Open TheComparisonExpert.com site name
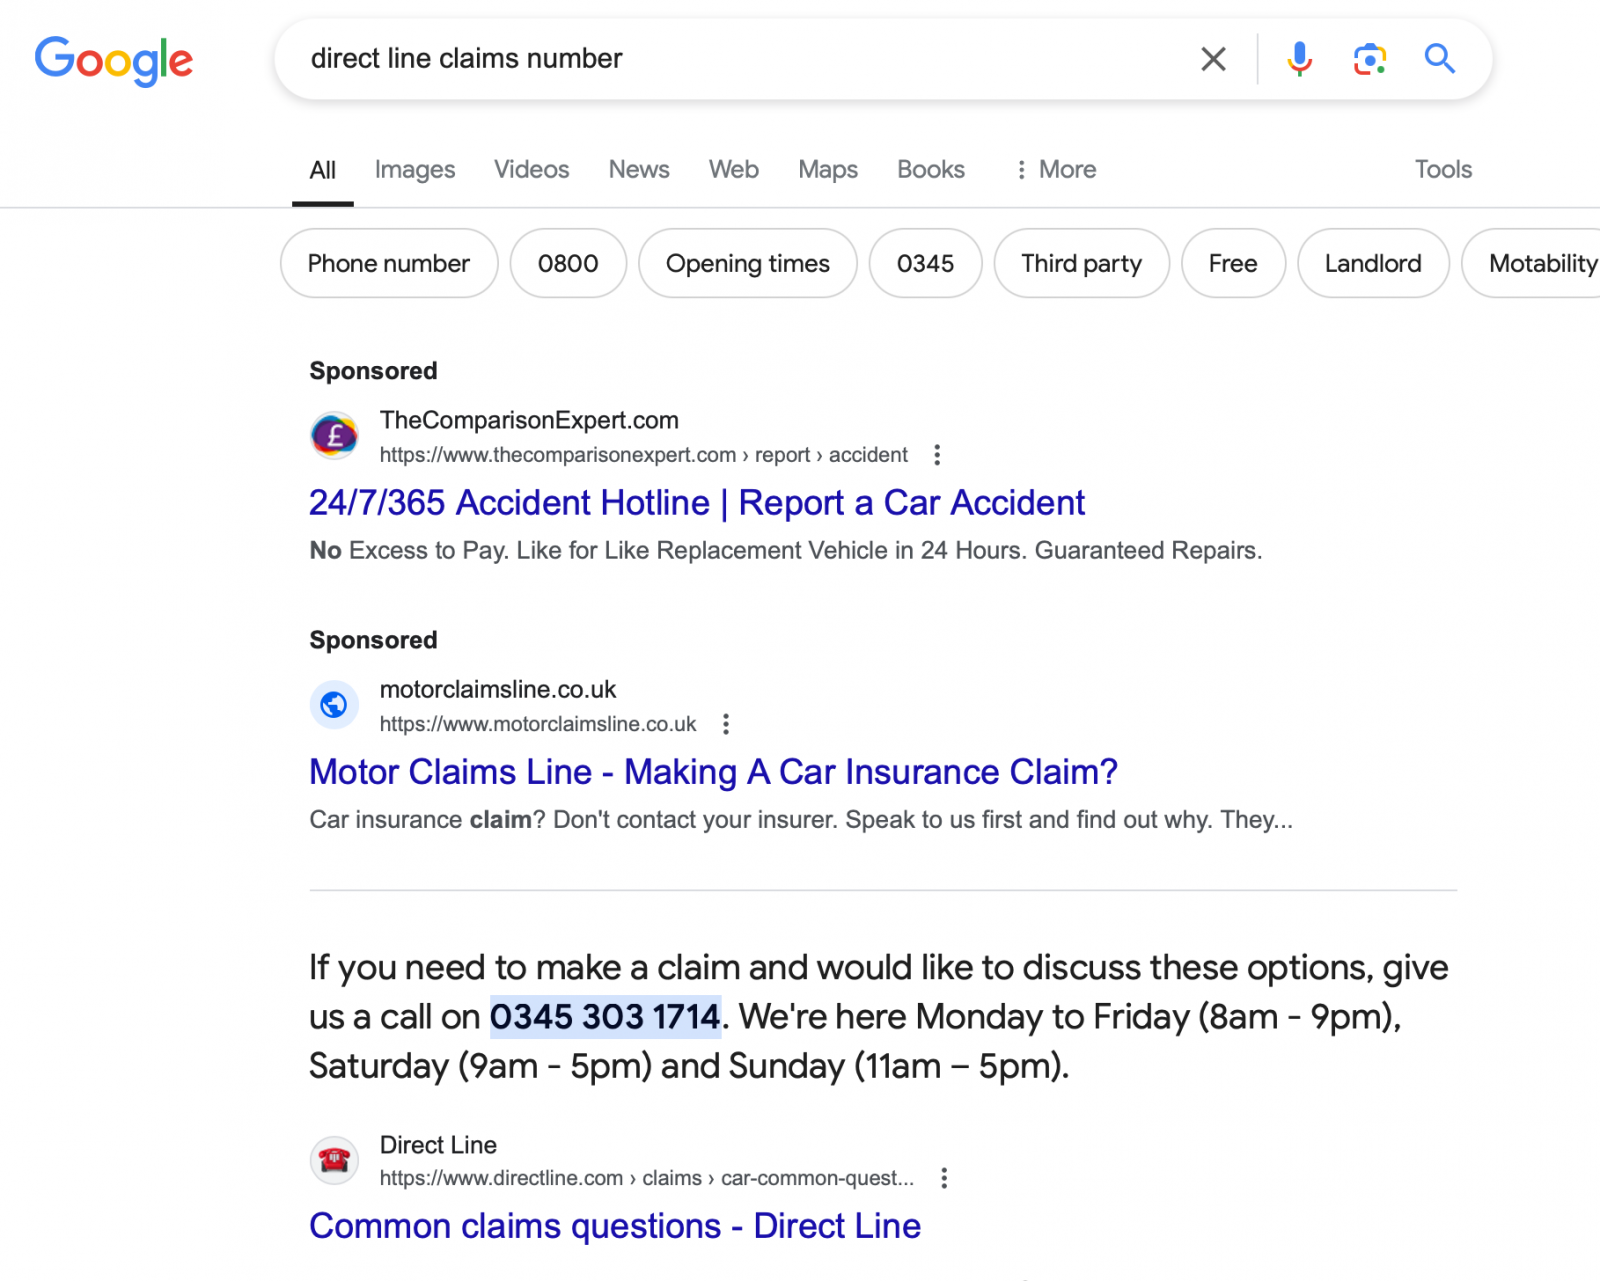The image size is (1600, 1281). pos(529,420)
